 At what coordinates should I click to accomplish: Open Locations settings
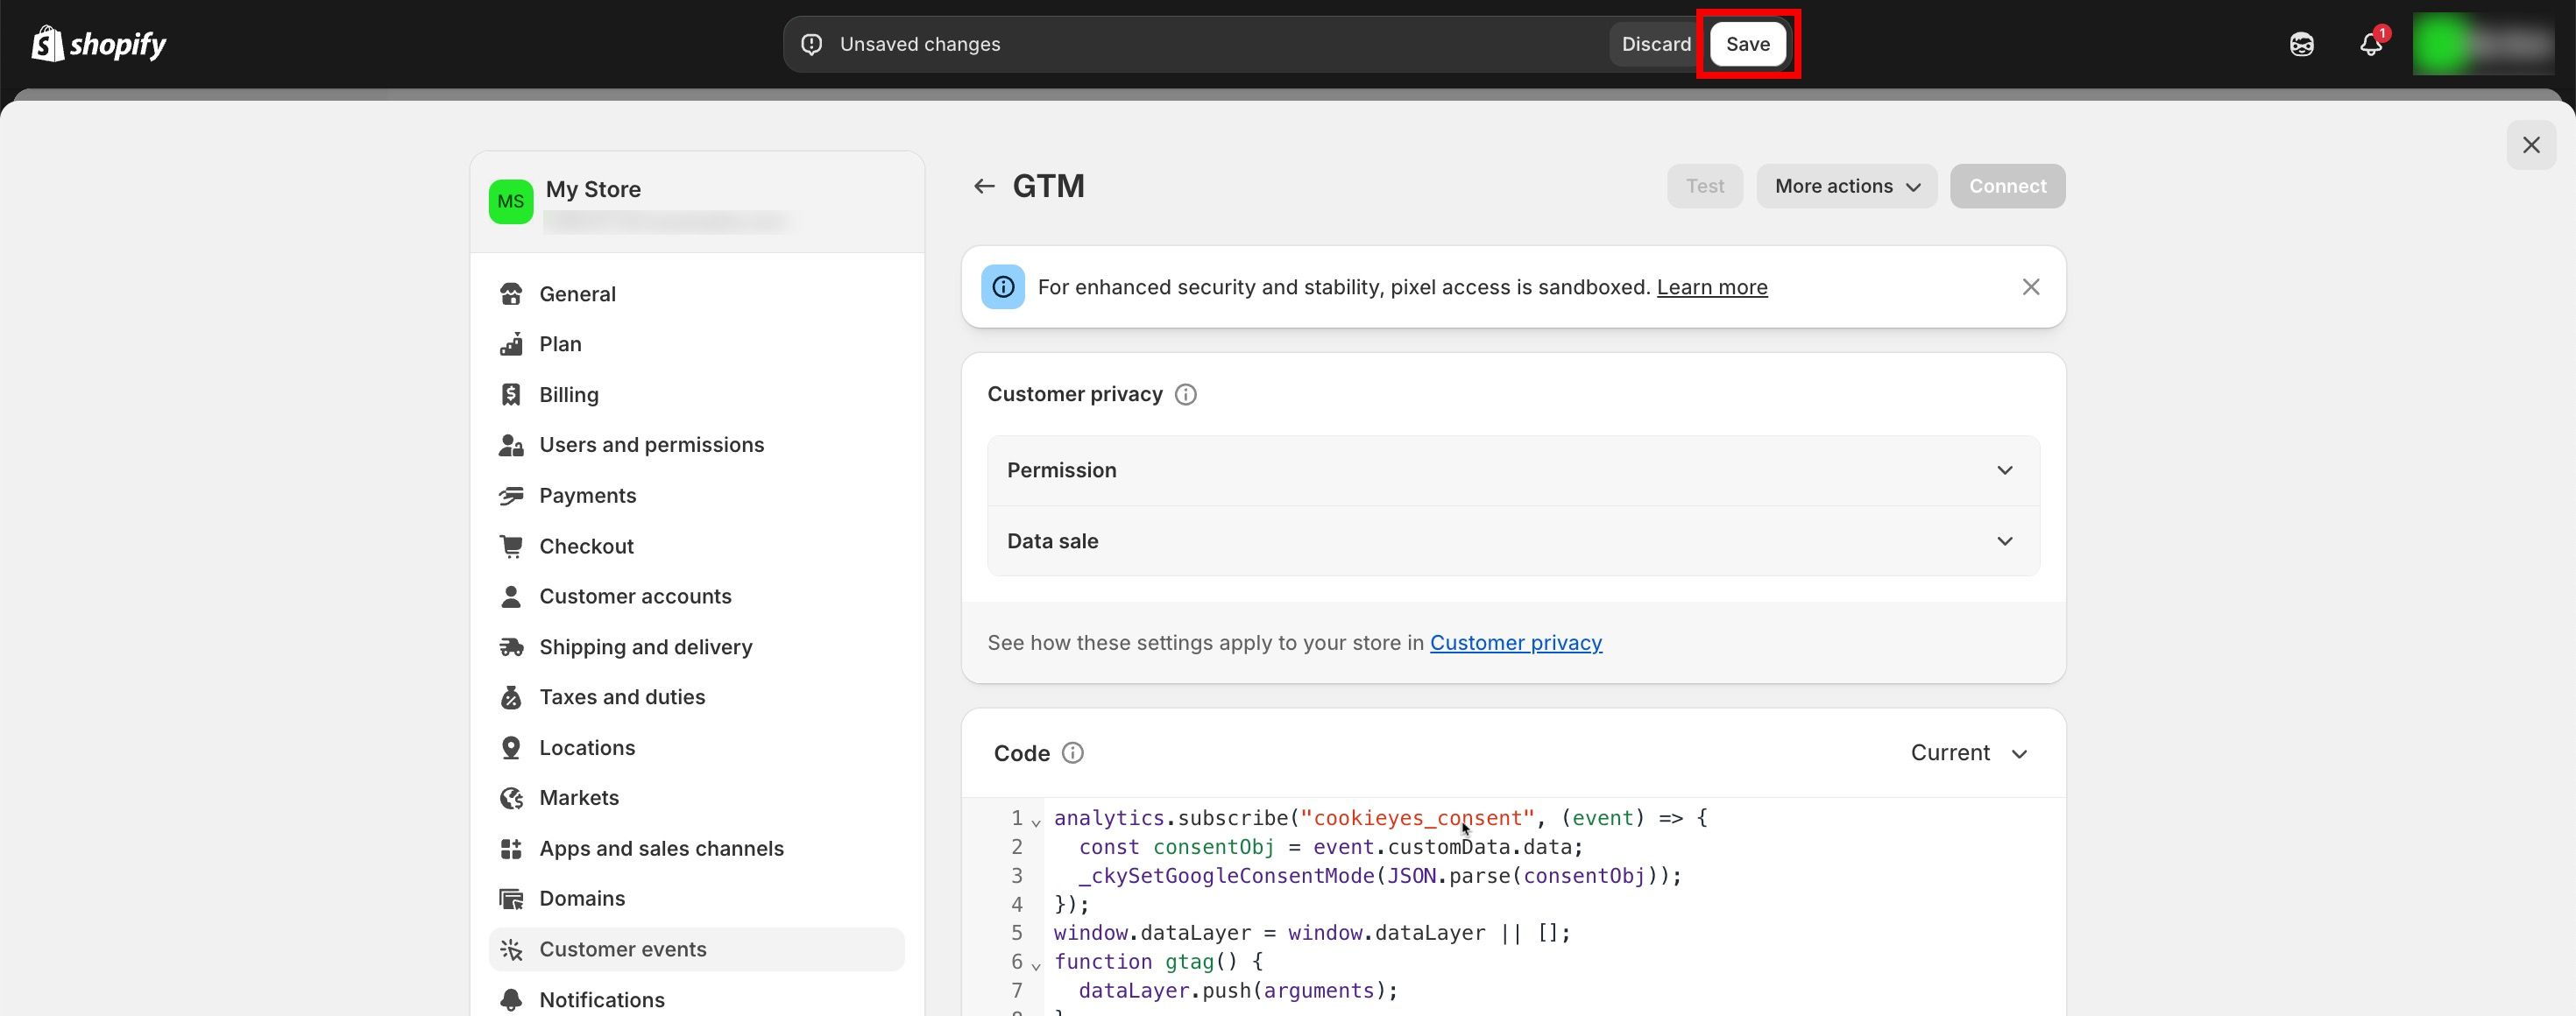[696, 748]
